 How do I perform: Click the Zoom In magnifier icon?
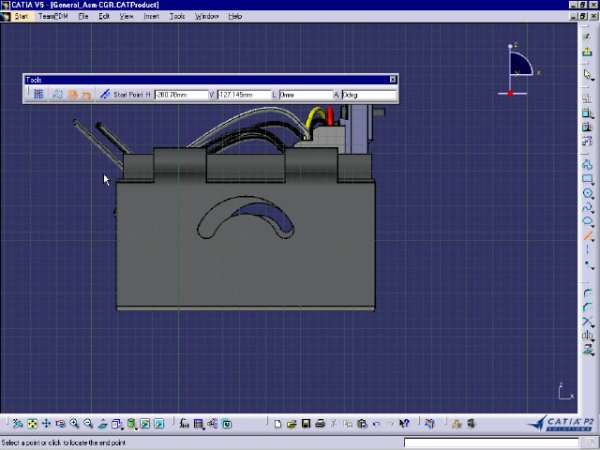(74, 424)
